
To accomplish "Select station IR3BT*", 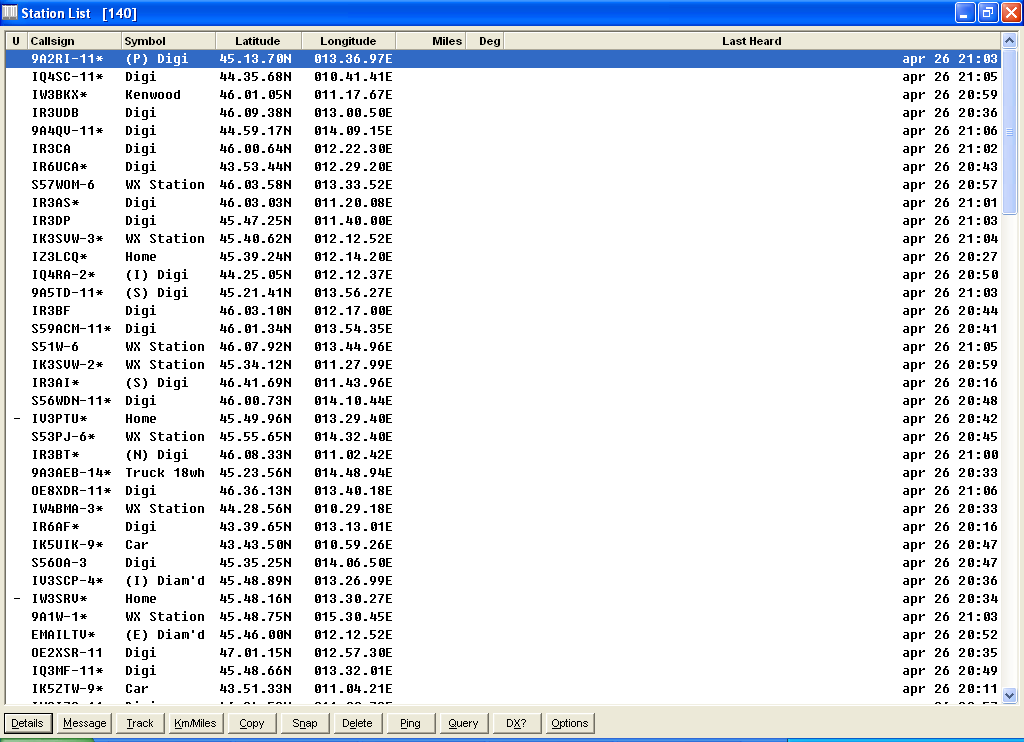I will (x=503, y=455).
